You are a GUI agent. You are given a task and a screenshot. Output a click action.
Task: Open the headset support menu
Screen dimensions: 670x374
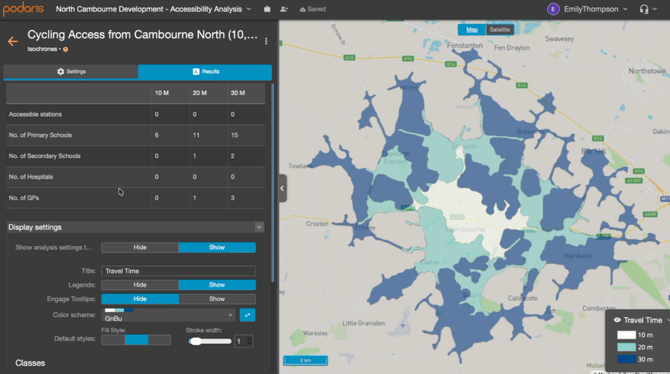(x=647, y=9)
